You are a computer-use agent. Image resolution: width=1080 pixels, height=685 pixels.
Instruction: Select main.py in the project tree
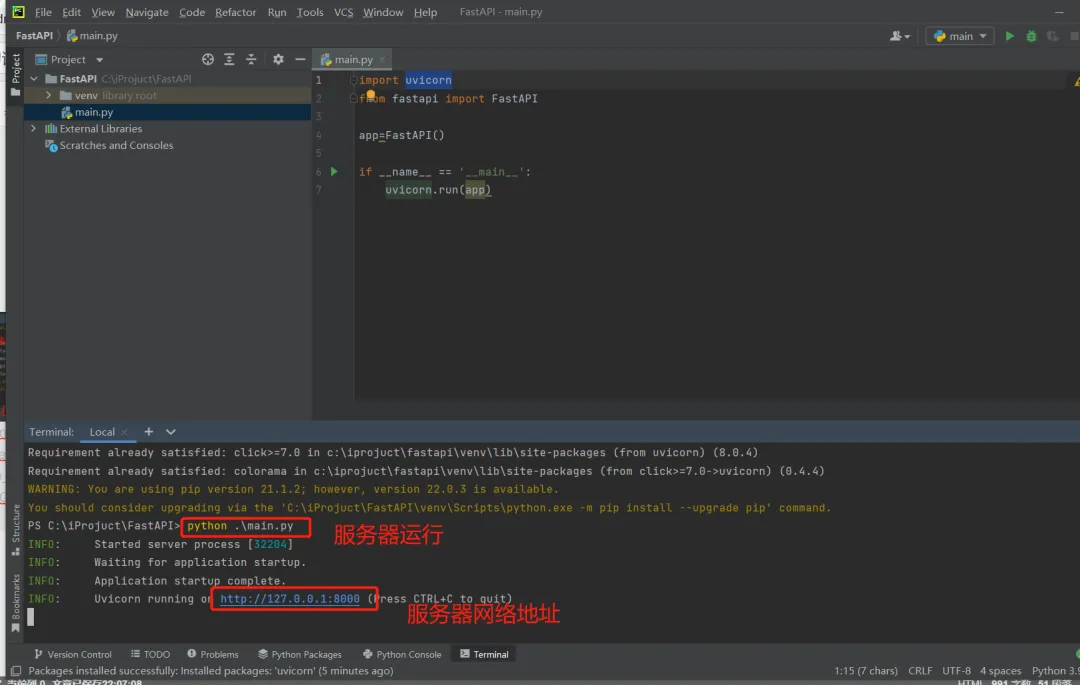pyautogui.click(x=94, y=112)
